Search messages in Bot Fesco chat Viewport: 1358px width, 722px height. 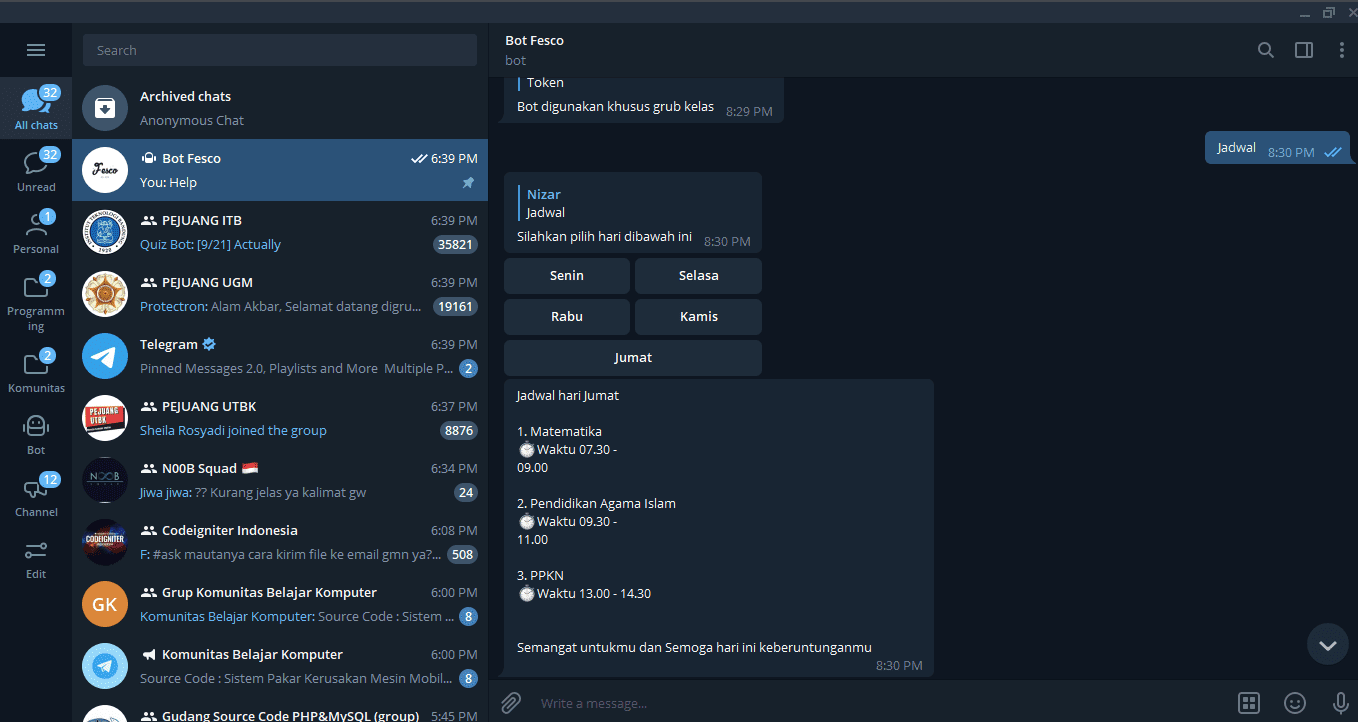click(x=1266, y=50)
